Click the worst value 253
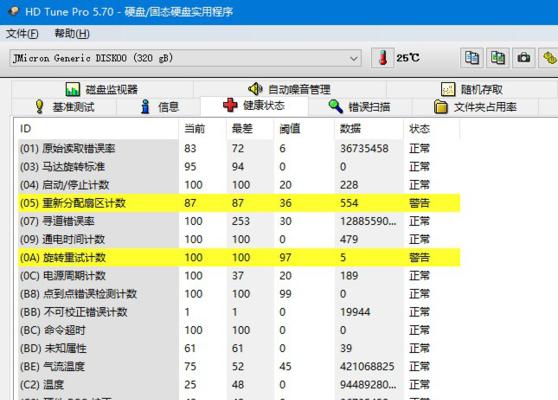This screenshot has height=400, width=558. (241, 221)
